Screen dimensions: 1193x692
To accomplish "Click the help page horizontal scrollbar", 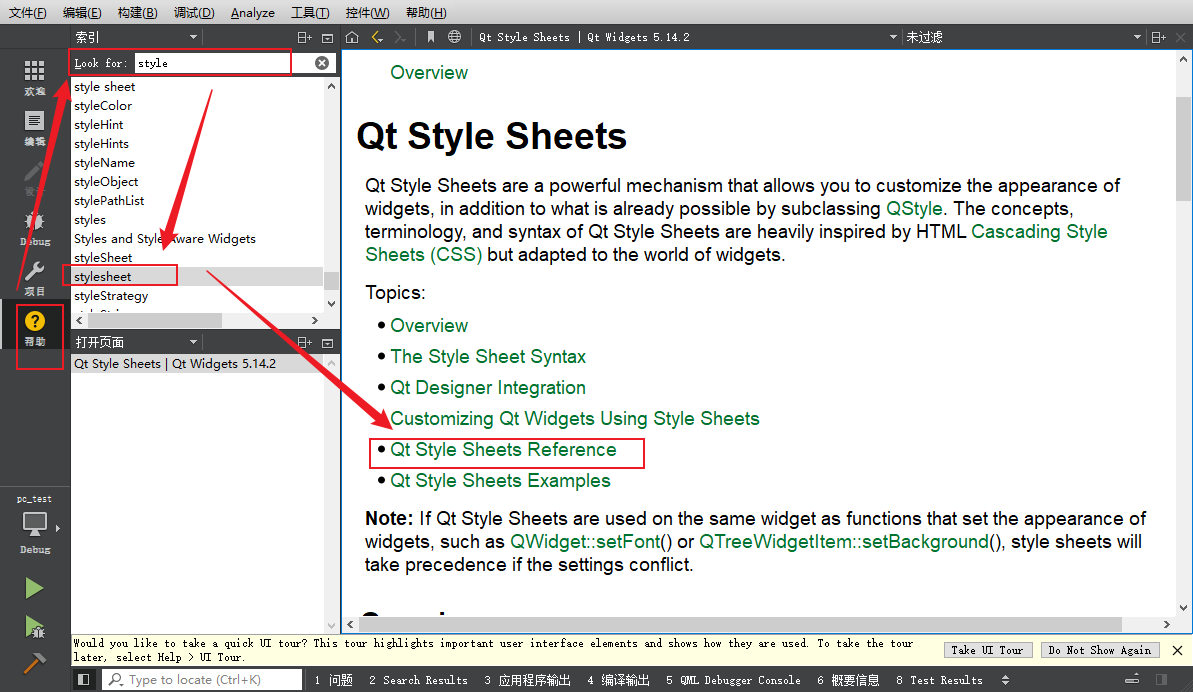I will point(740,624).
